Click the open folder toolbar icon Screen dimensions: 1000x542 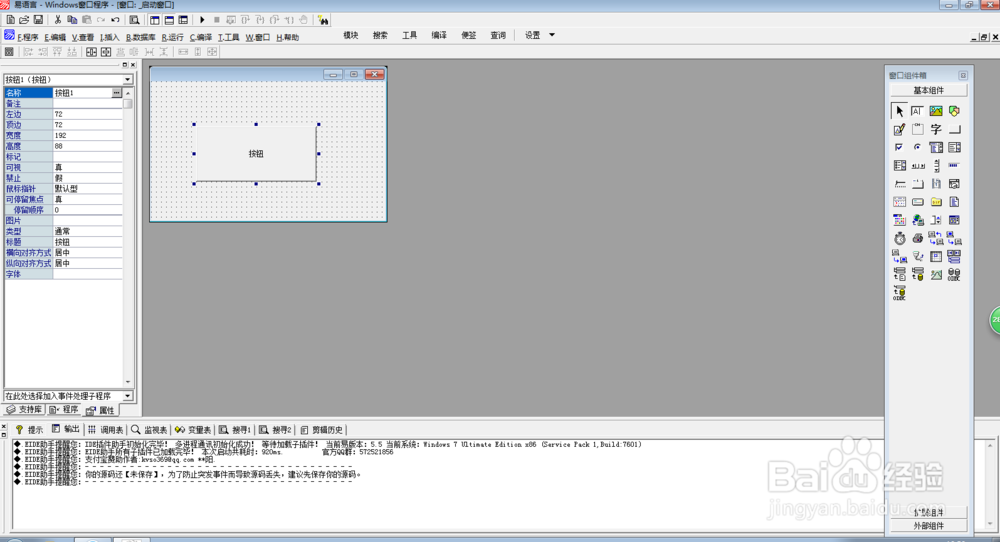point(24,20)
